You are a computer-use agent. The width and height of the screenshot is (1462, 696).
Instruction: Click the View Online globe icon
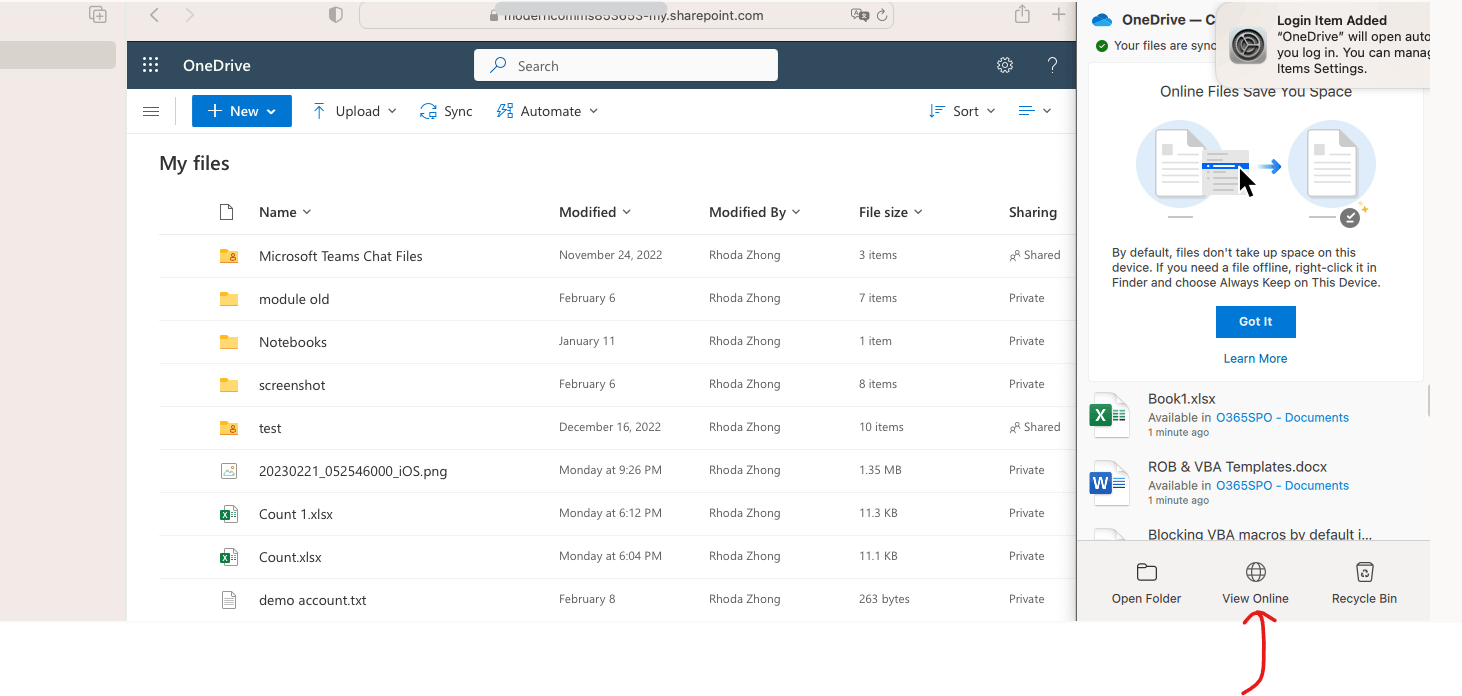pos(1255,572)
